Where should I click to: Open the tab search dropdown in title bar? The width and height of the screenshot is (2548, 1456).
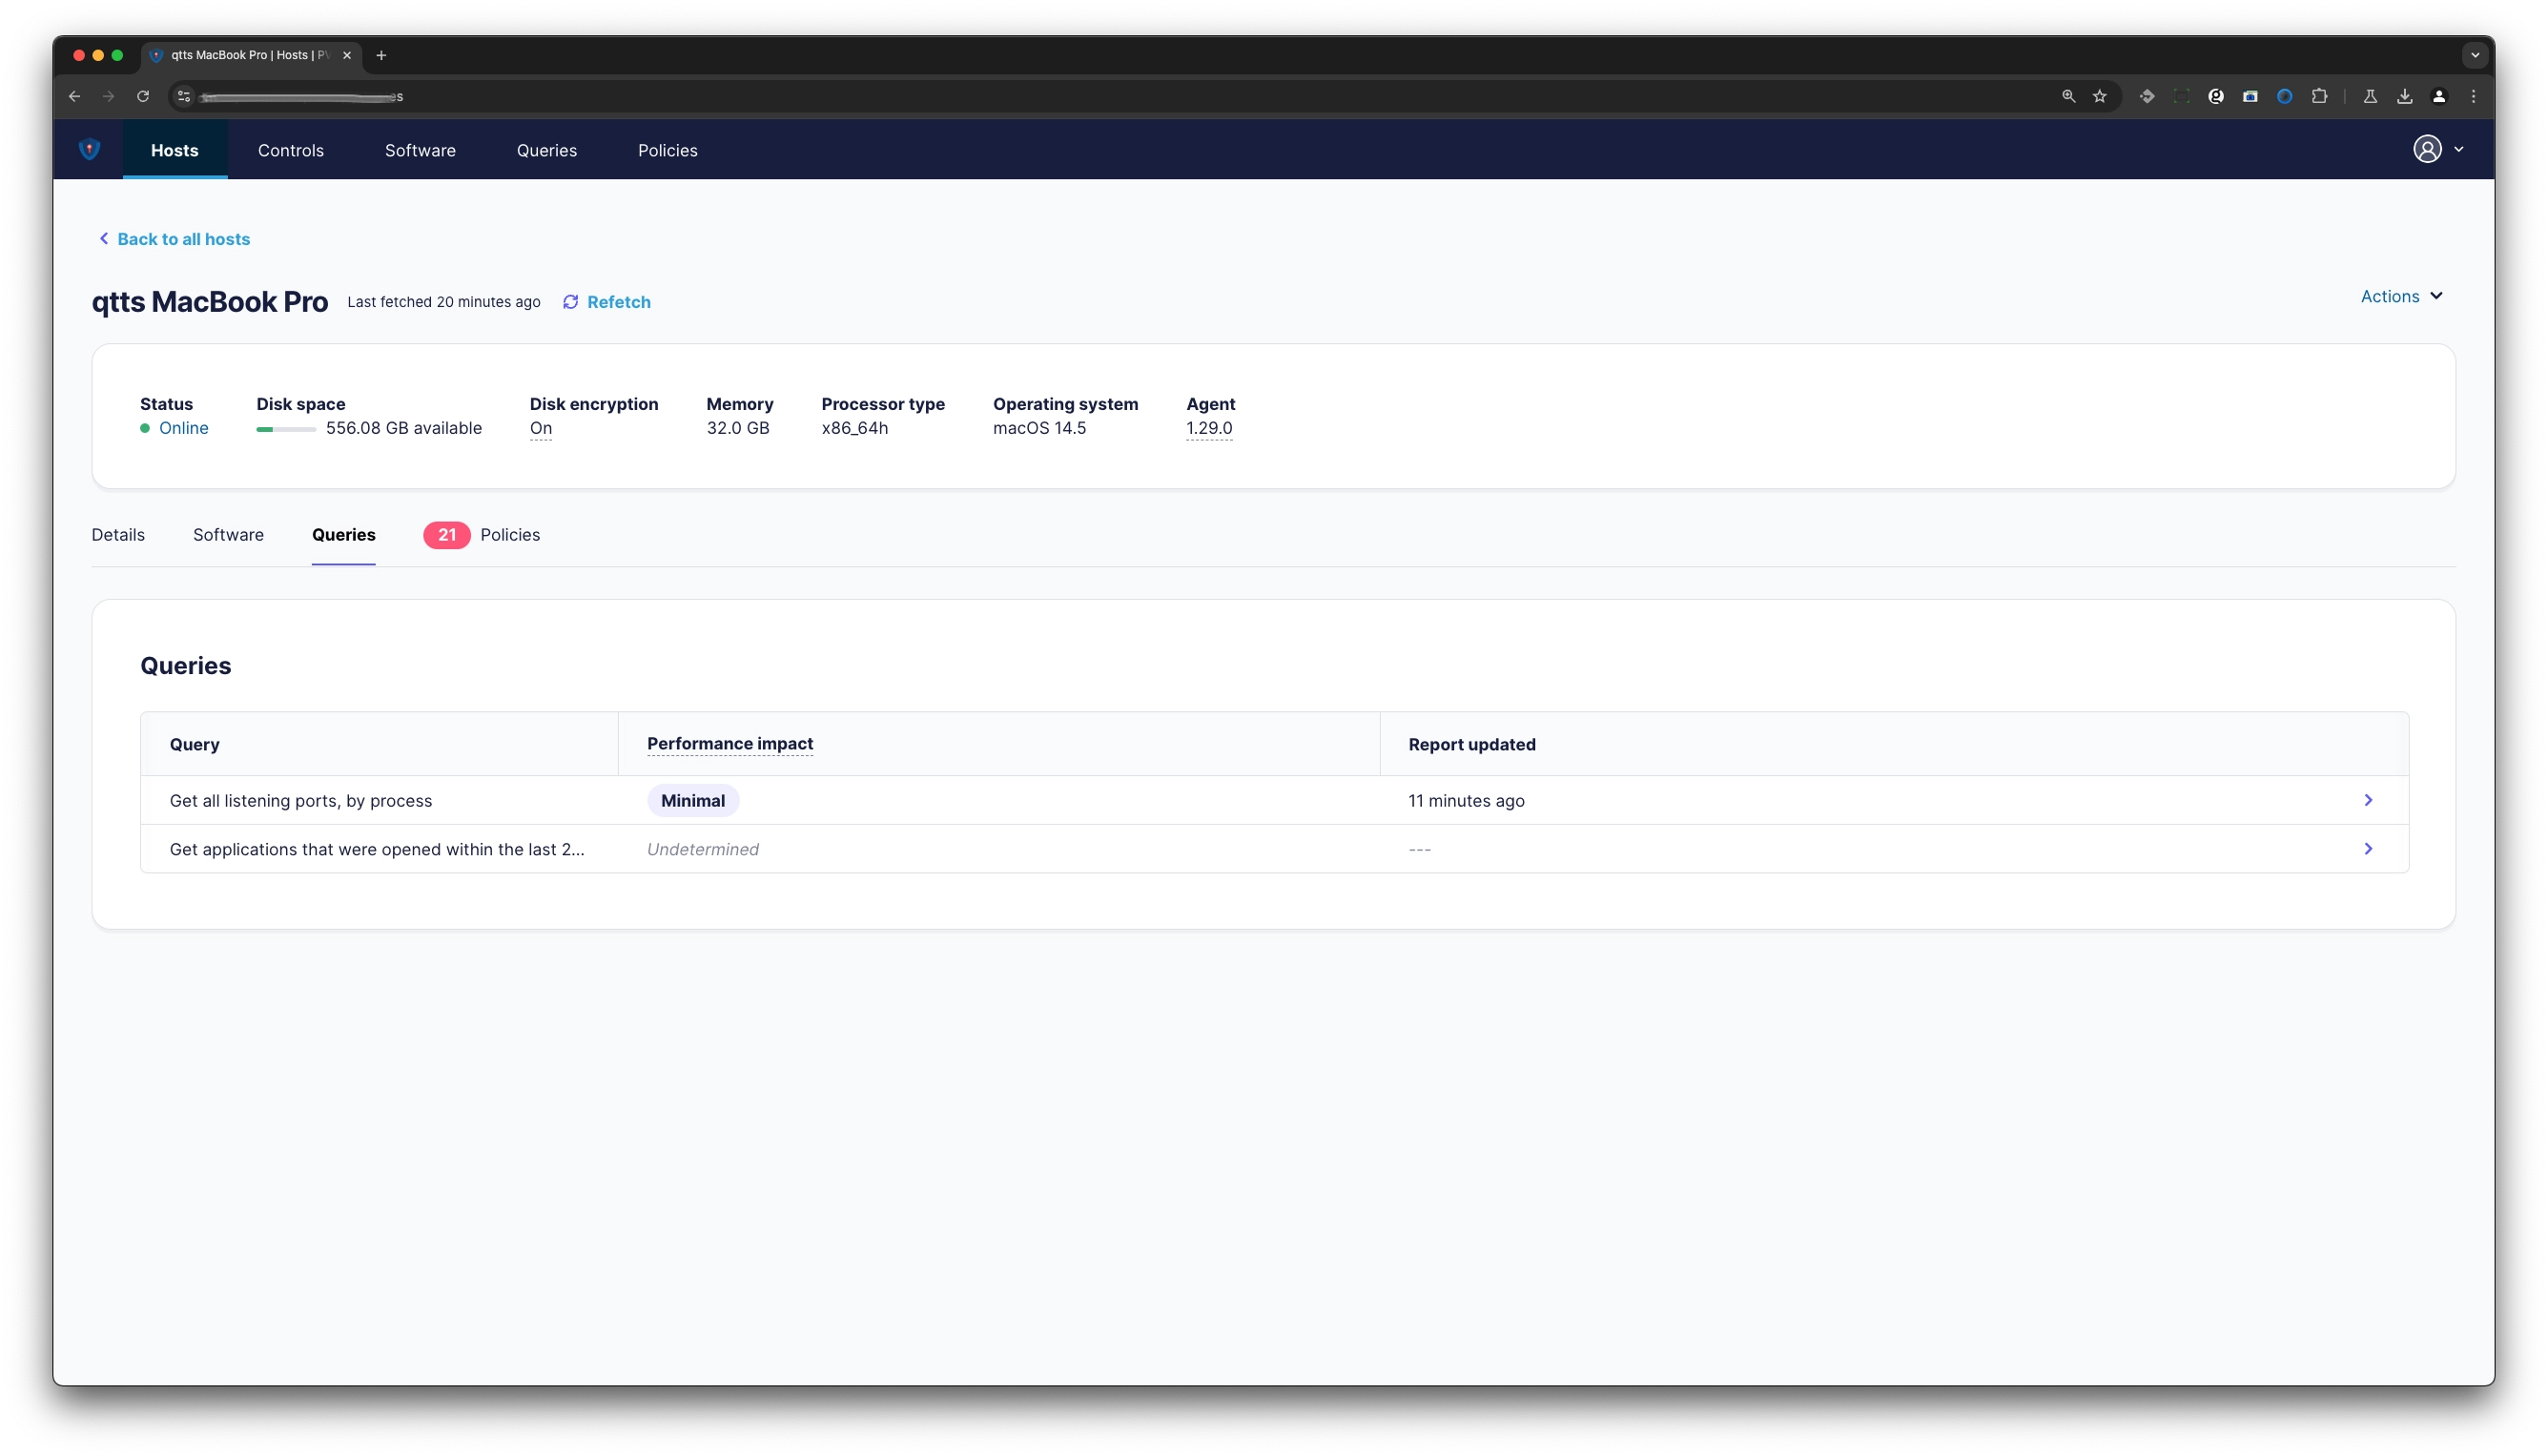(2475, 55)
